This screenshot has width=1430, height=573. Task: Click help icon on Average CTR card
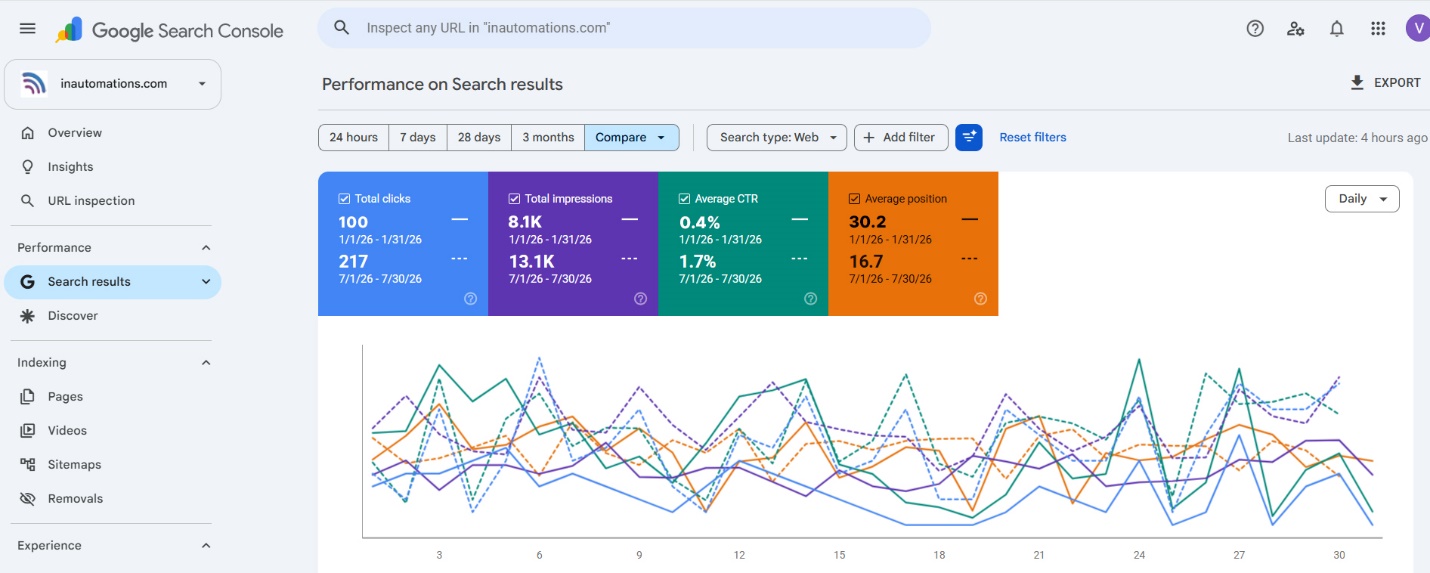[x=810, y=298]
